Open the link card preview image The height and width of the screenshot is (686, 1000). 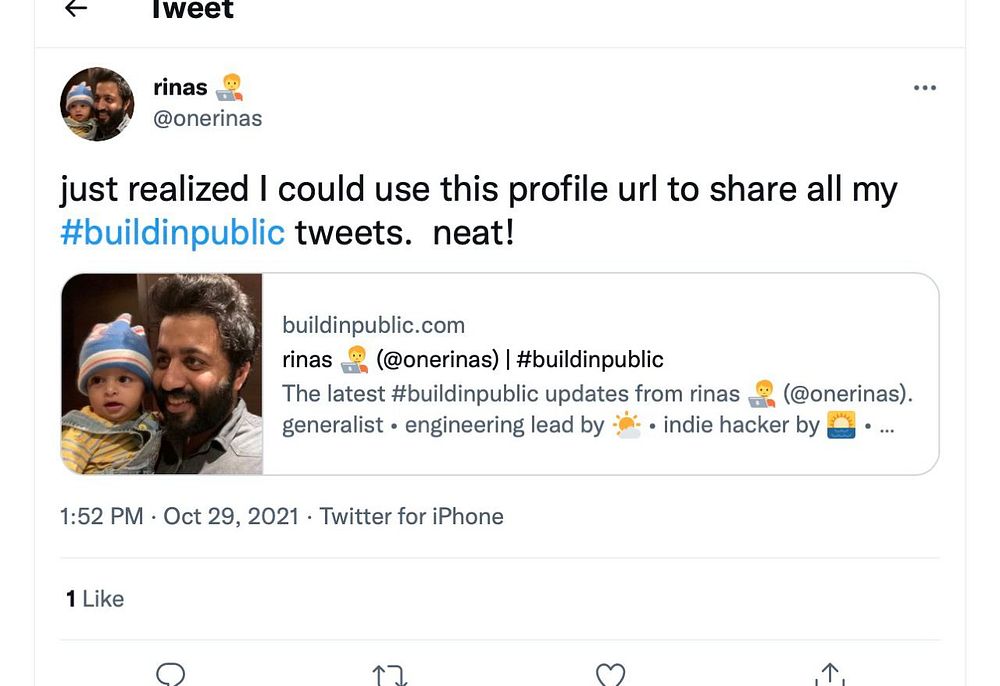coord(162,374)
